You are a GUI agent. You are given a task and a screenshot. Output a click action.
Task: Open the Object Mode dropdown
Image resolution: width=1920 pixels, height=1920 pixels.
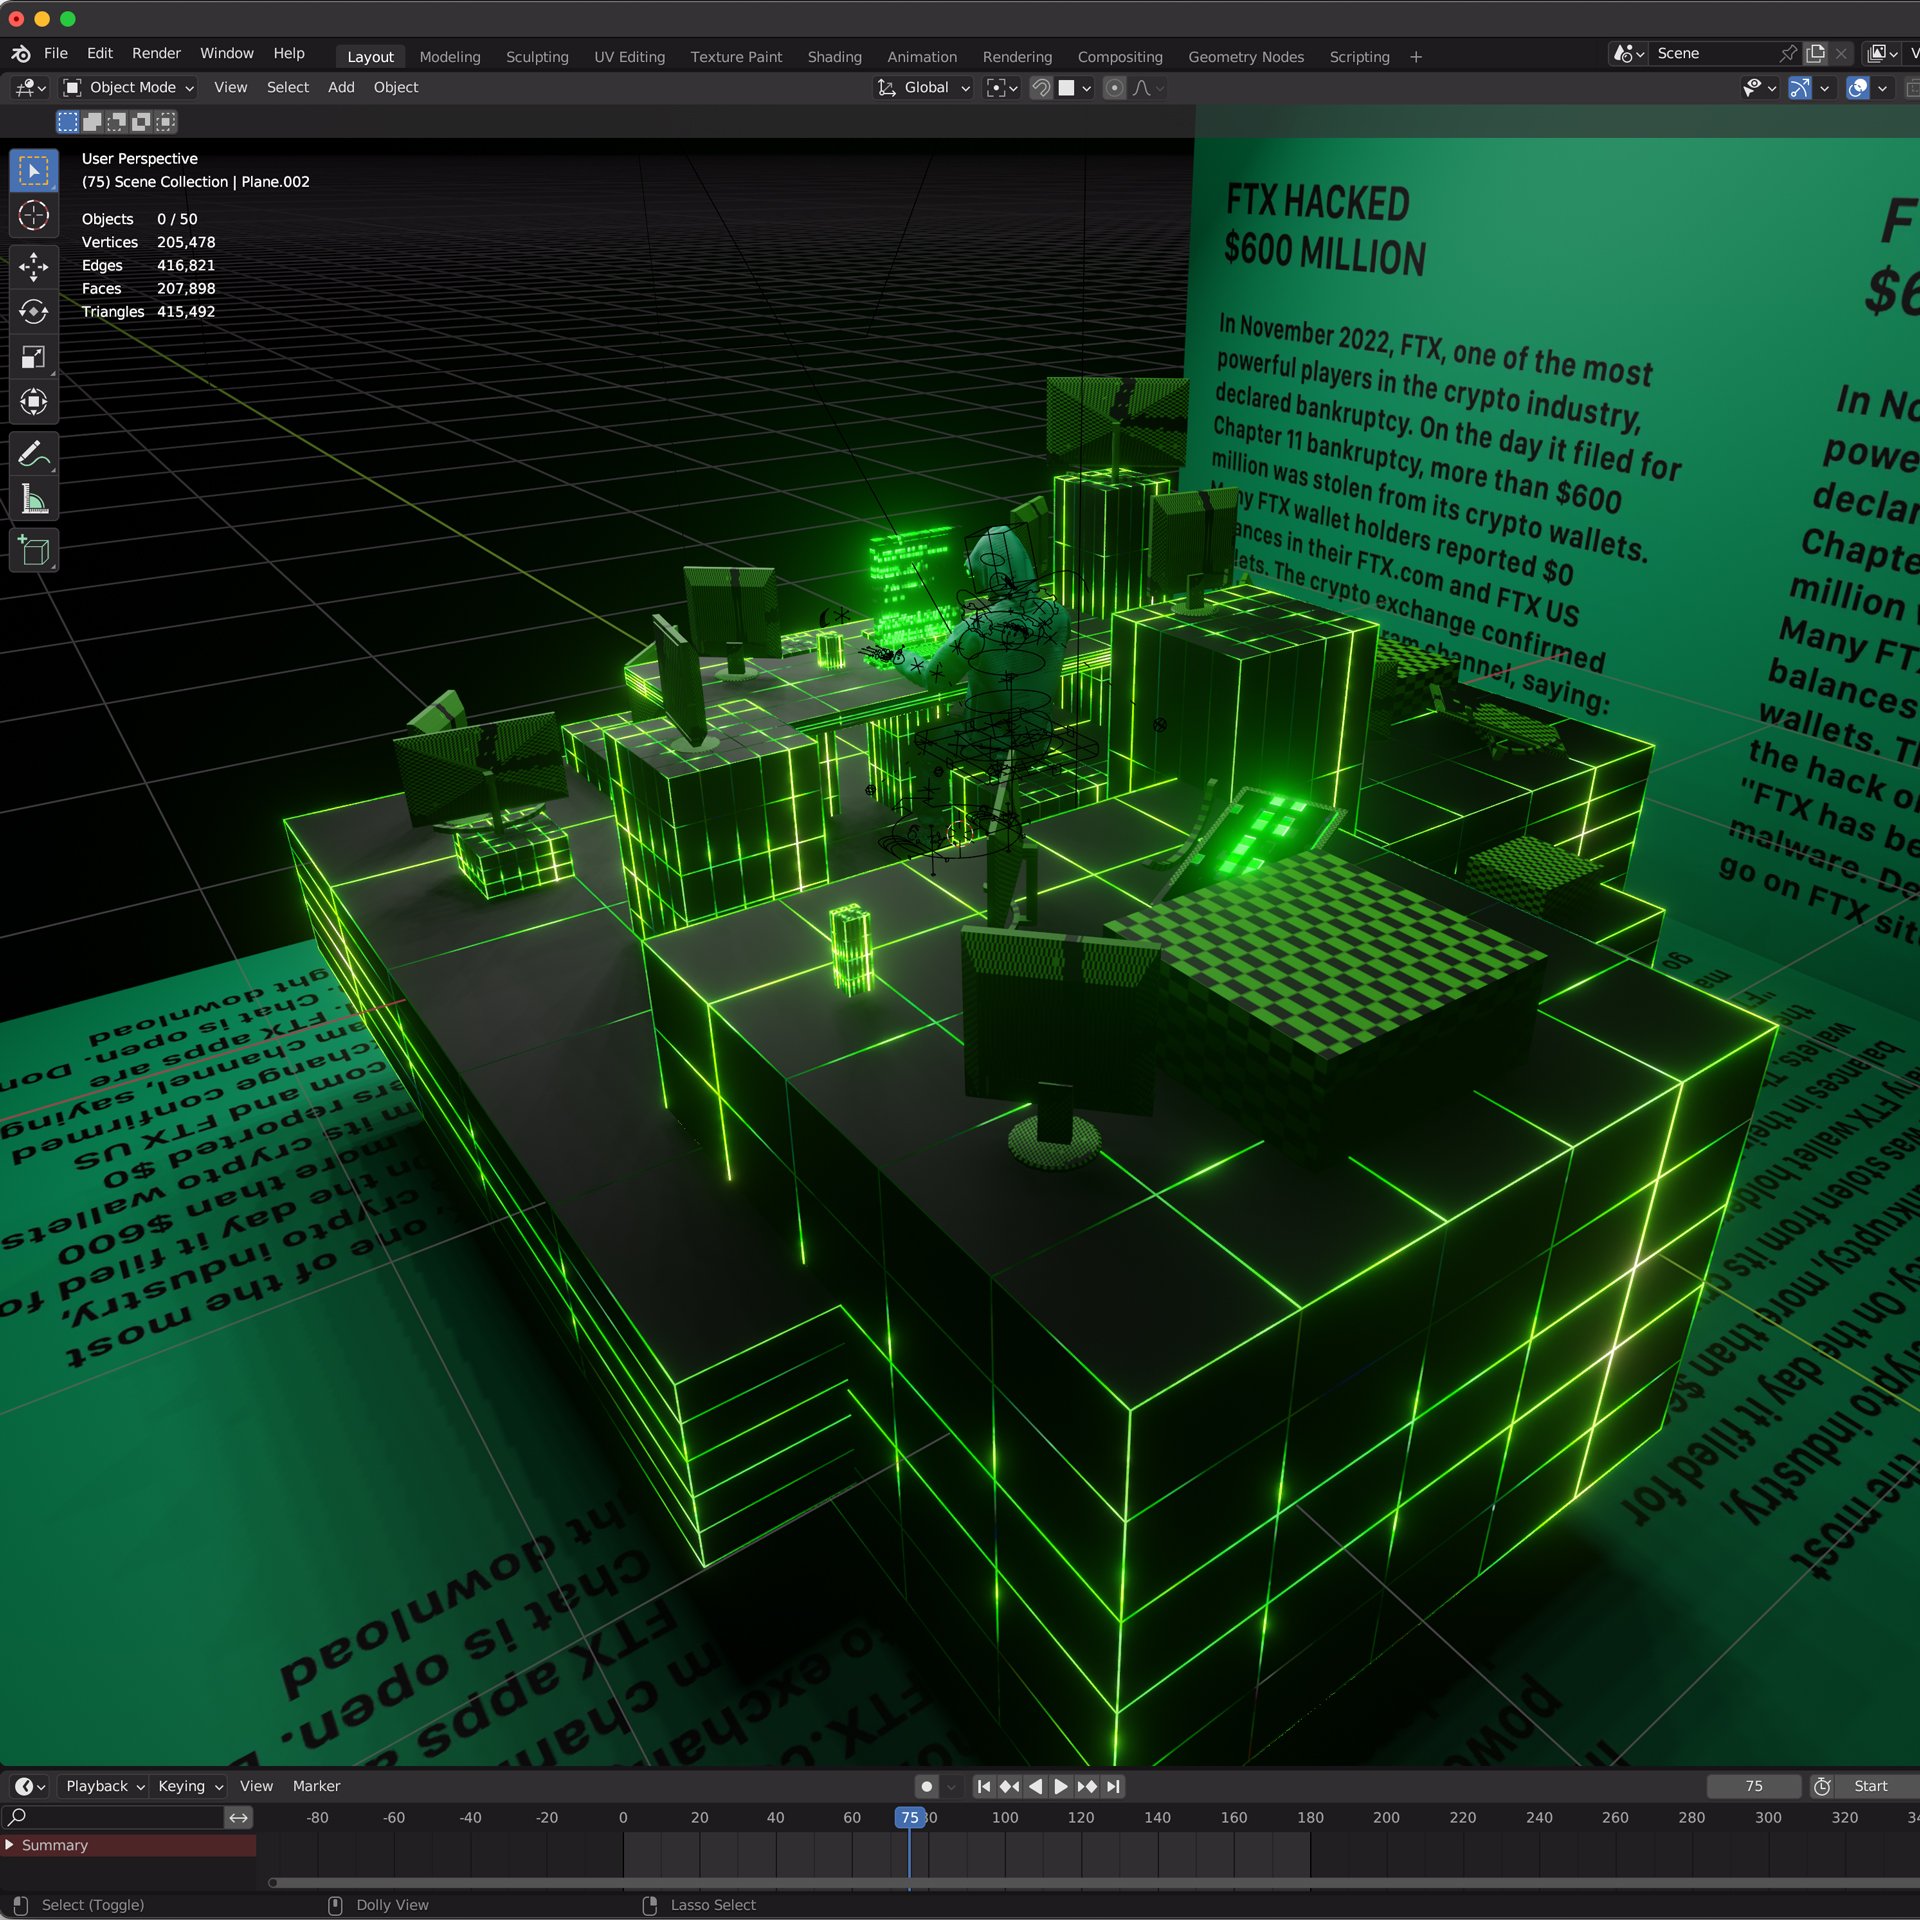pos(129,88)
